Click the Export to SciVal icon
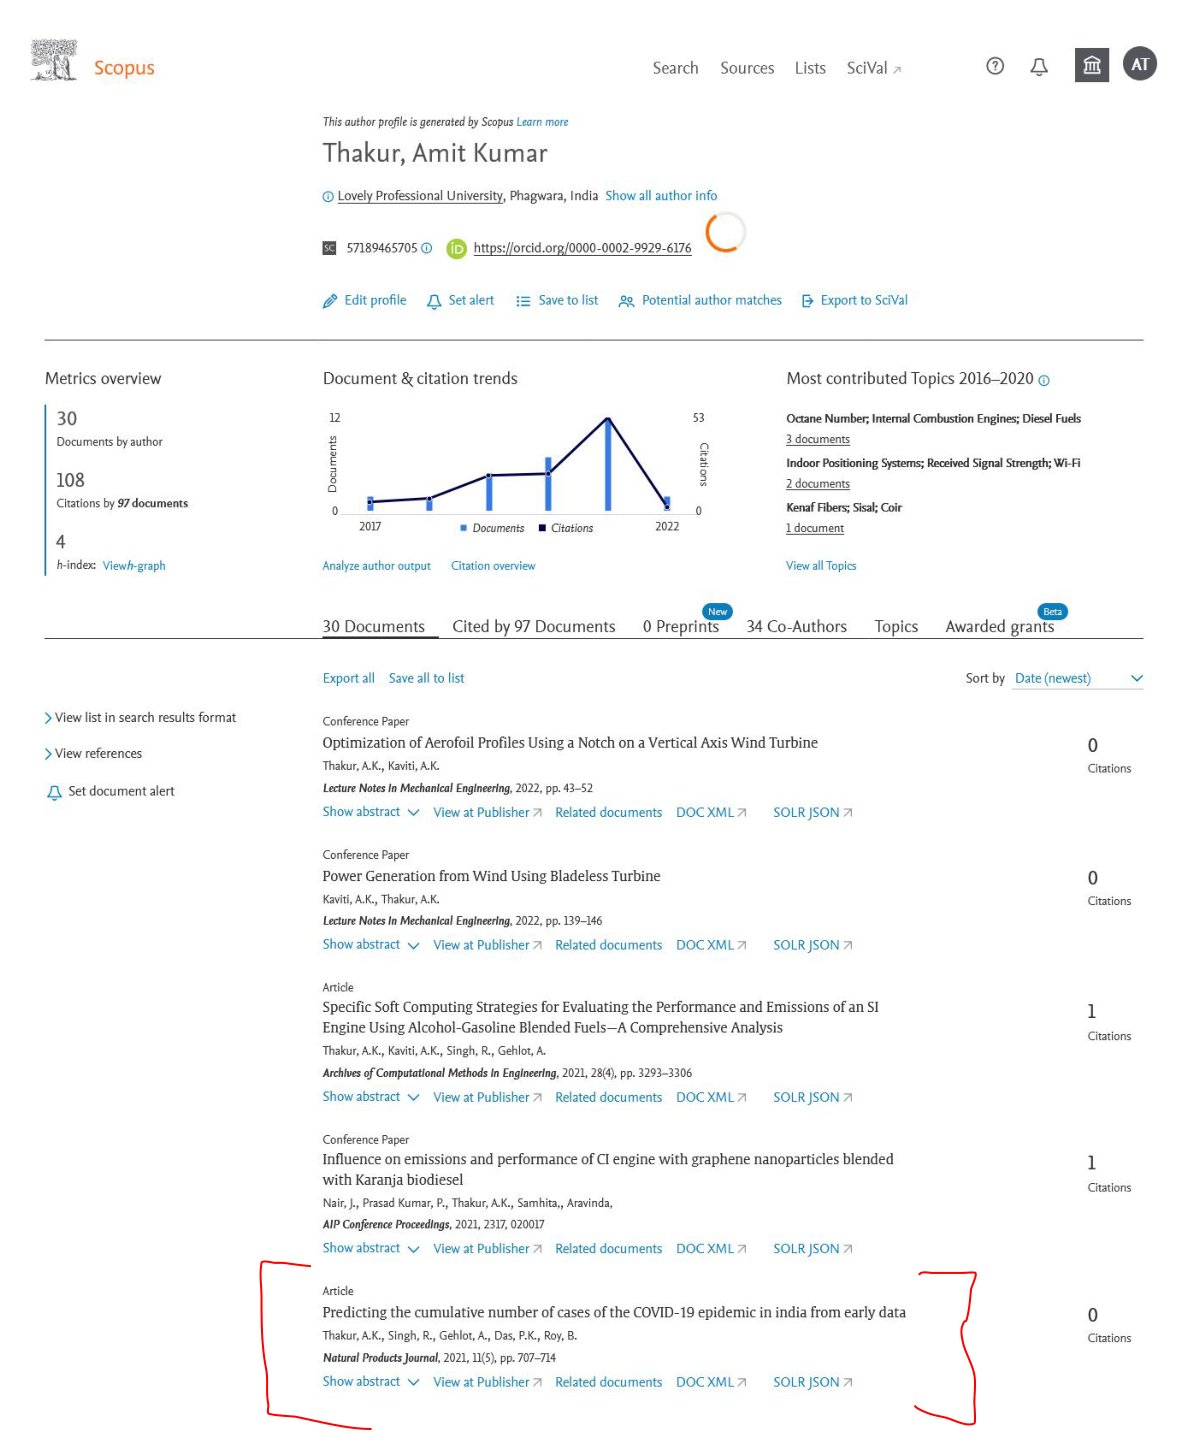 click(807, 301)
